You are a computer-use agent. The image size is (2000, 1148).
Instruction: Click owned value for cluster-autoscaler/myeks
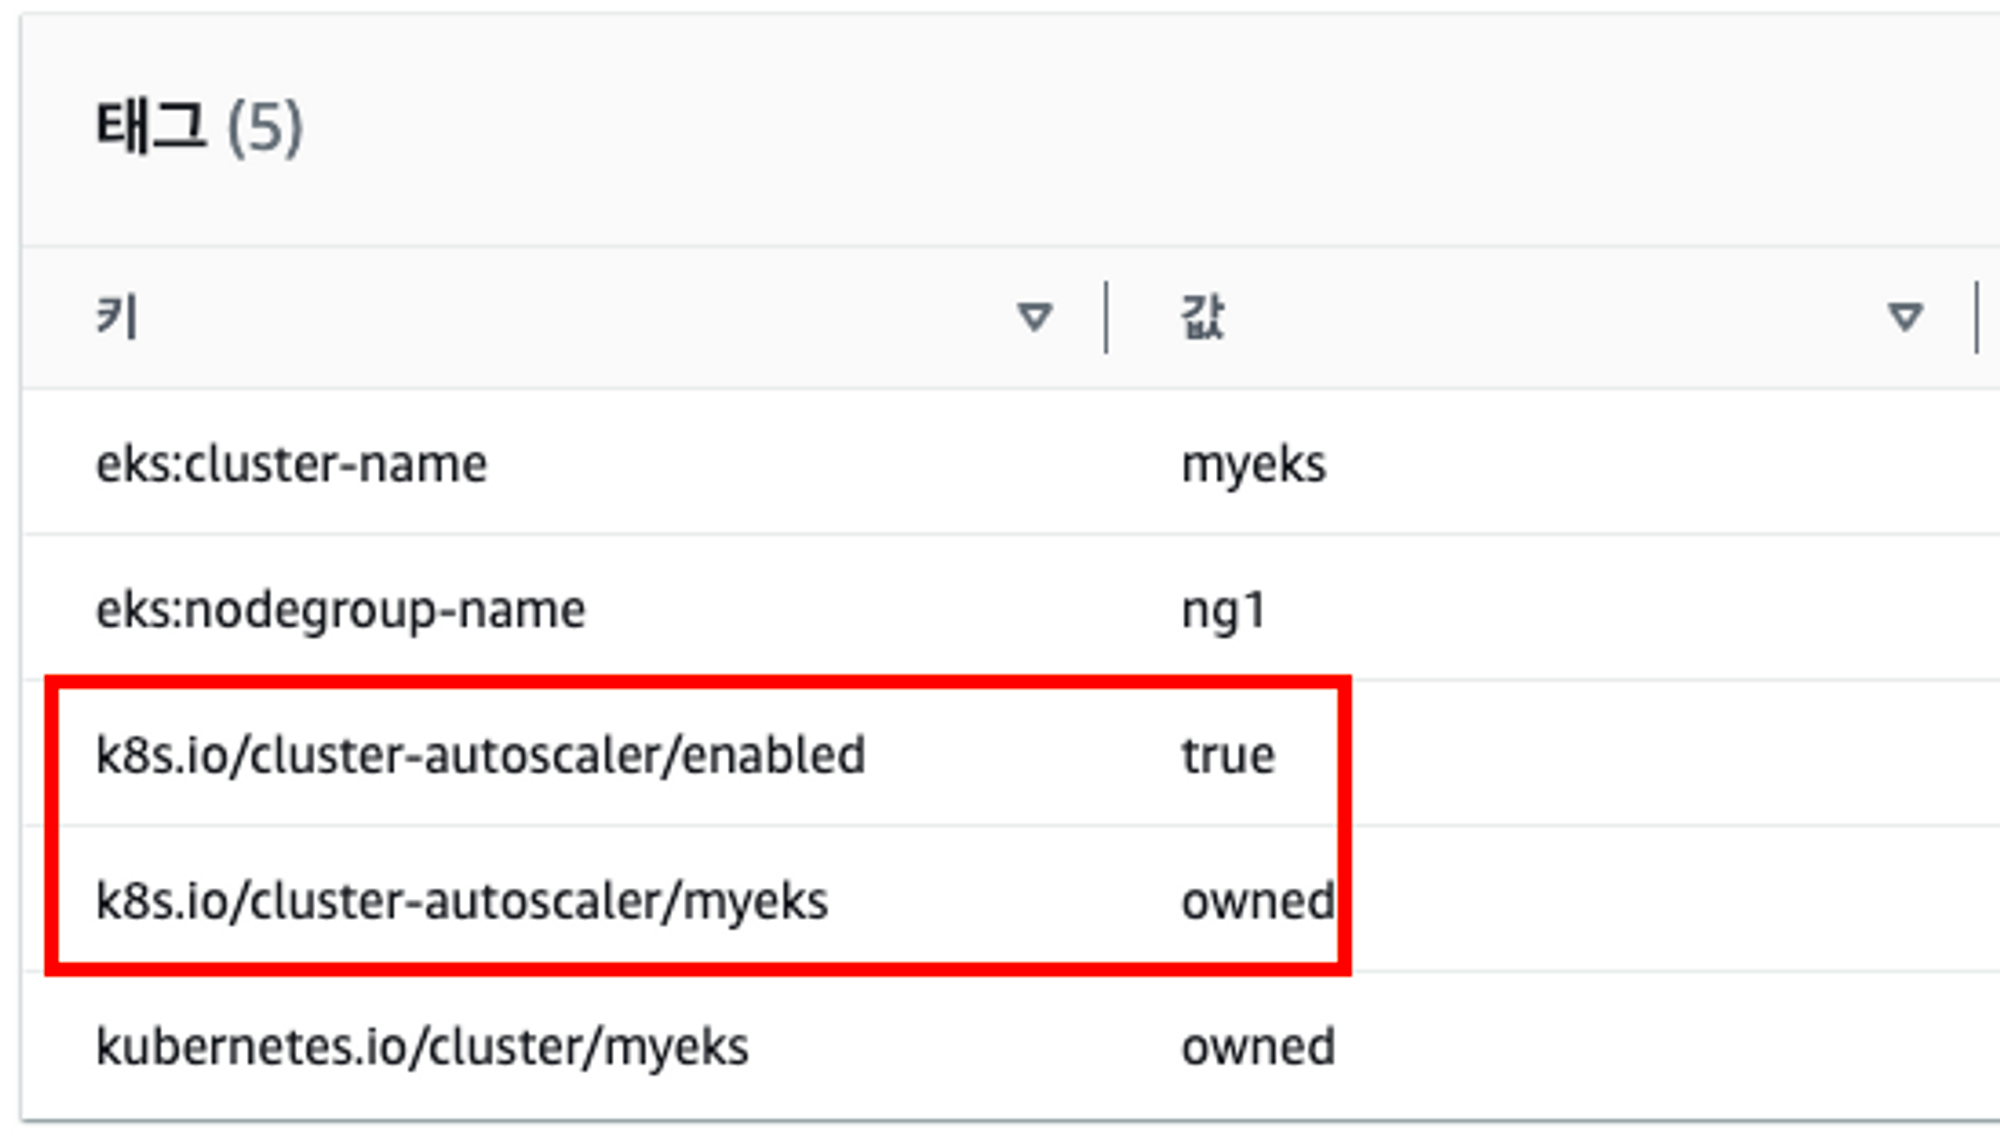[x=1257, y=901]
